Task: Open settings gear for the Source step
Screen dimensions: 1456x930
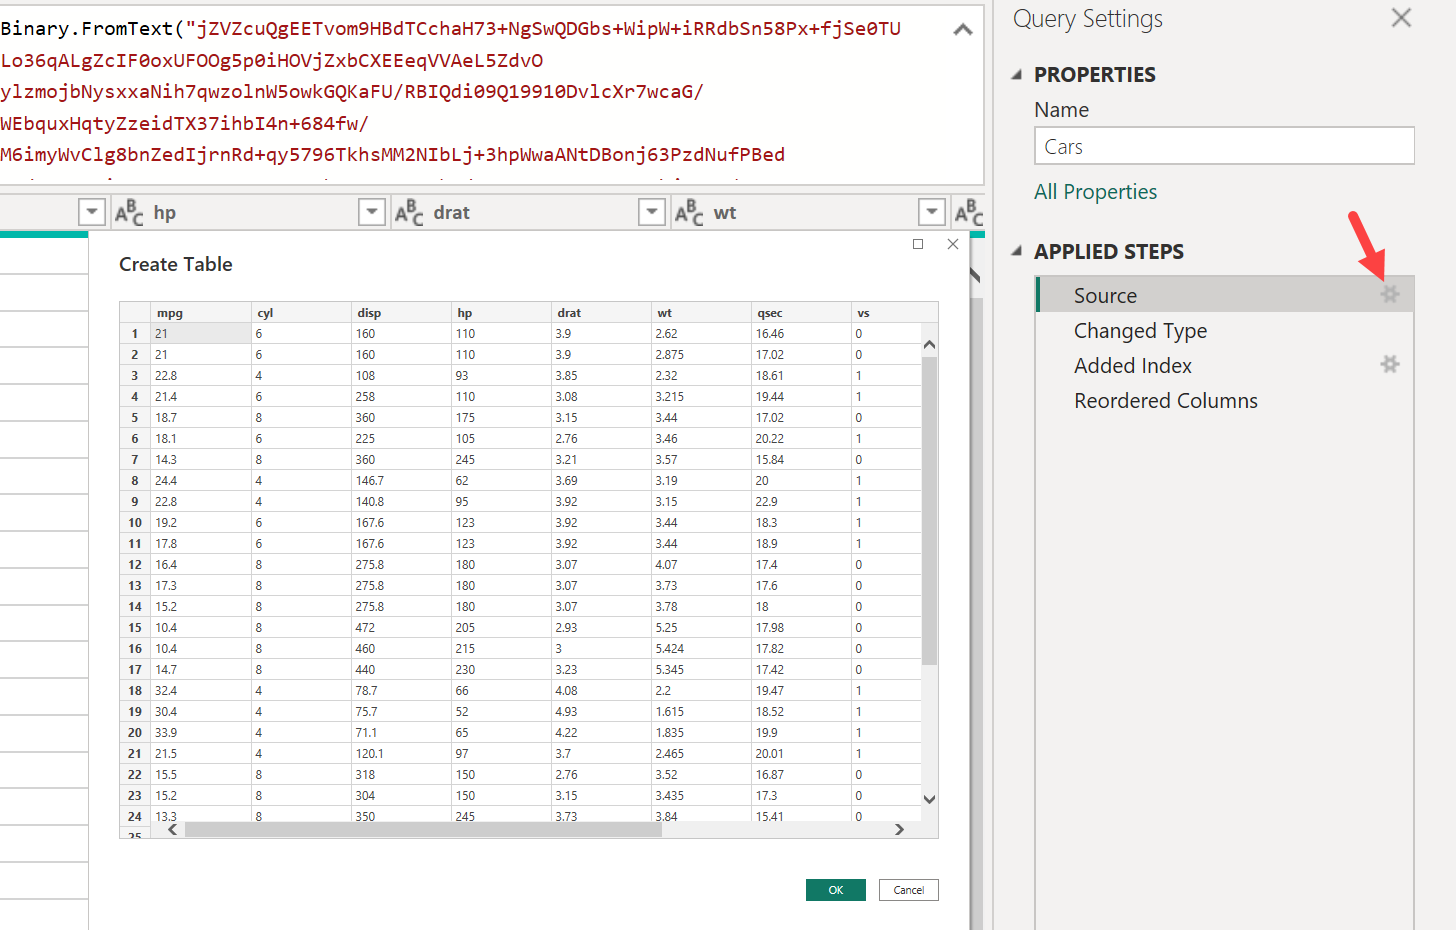Action: (1390, 294)
